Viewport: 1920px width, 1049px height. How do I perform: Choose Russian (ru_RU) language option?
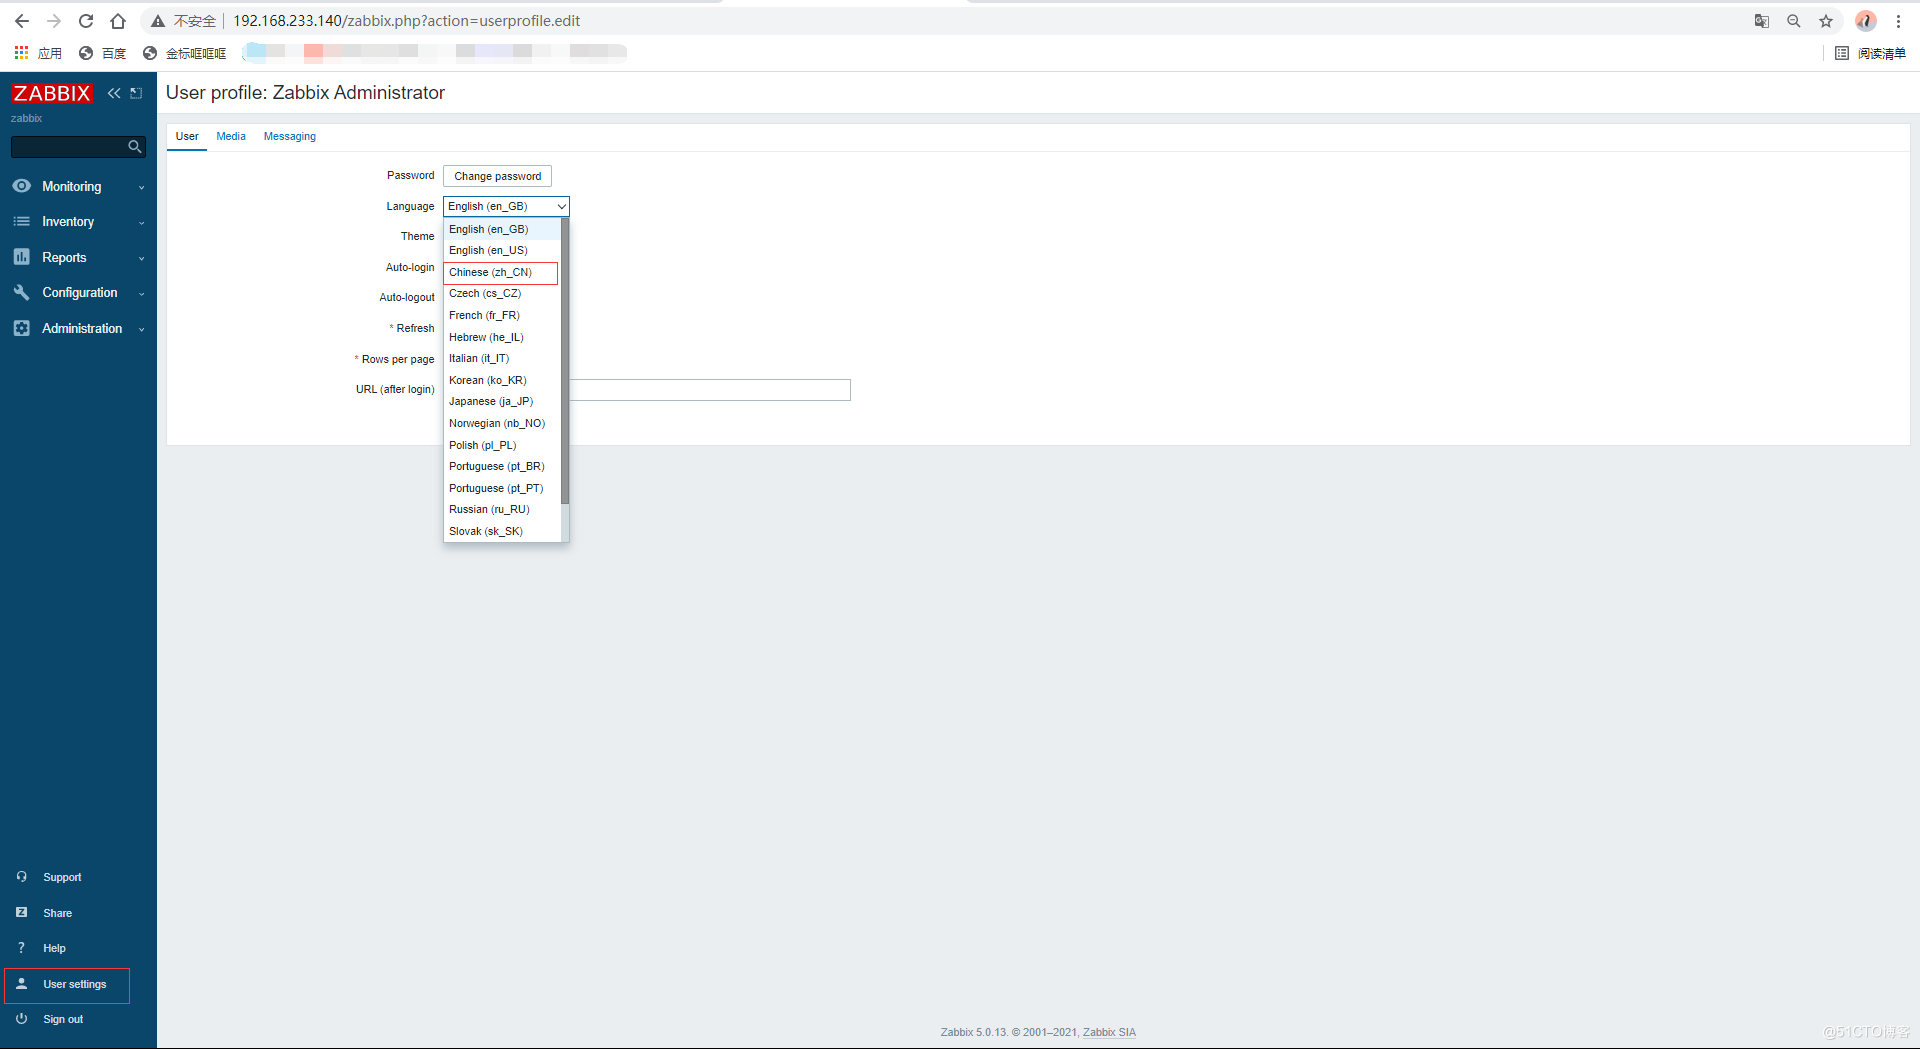pos(502,510)
